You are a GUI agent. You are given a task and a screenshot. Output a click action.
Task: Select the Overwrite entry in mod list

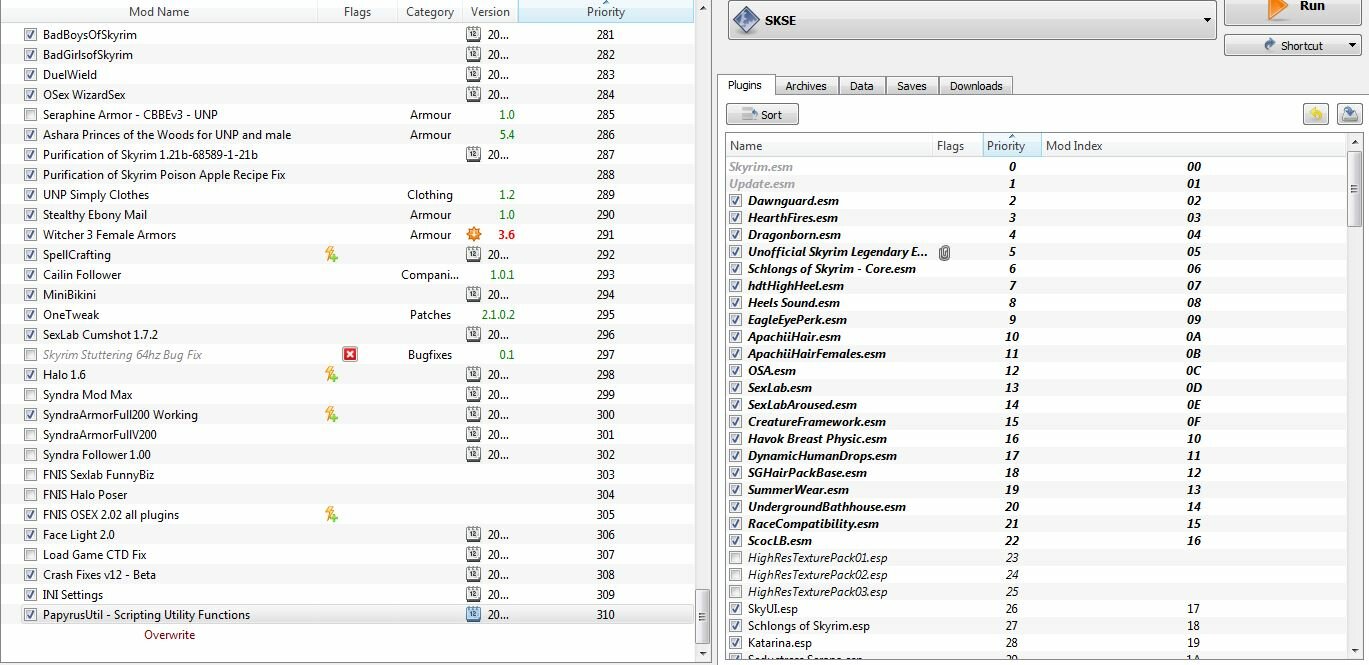click(x=170, y=635)
